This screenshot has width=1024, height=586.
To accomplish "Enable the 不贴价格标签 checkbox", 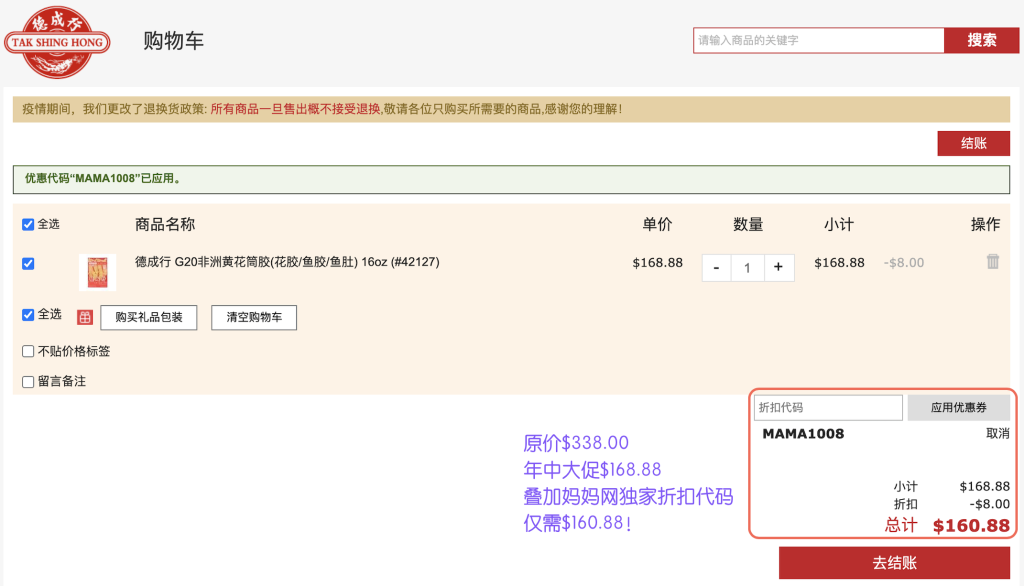I will (28, 351).
